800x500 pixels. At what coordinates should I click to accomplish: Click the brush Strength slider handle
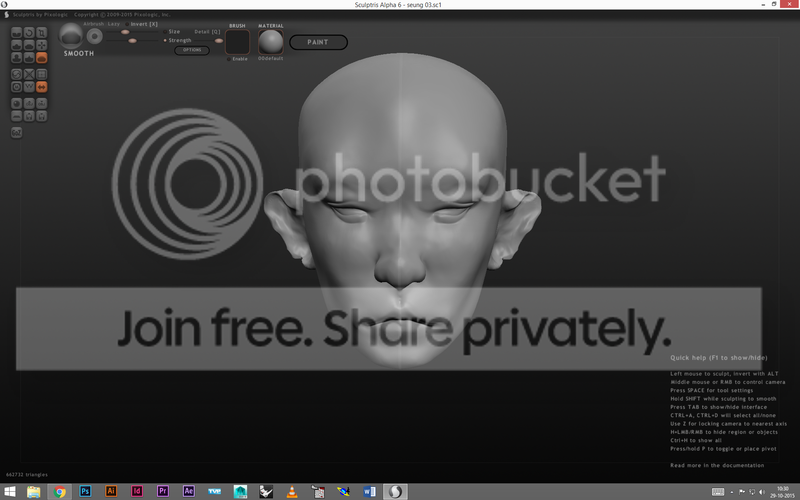click(x=132, y=40)
